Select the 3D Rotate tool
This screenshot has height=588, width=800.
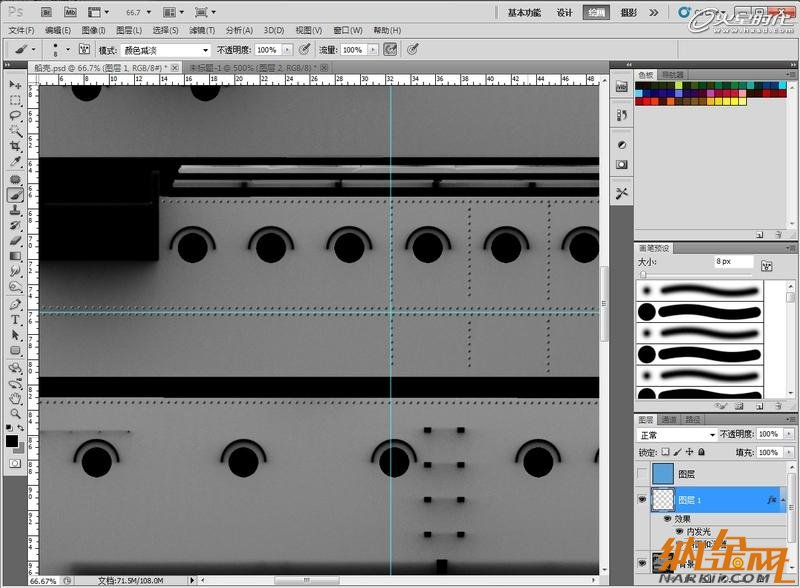click(15, 368)
